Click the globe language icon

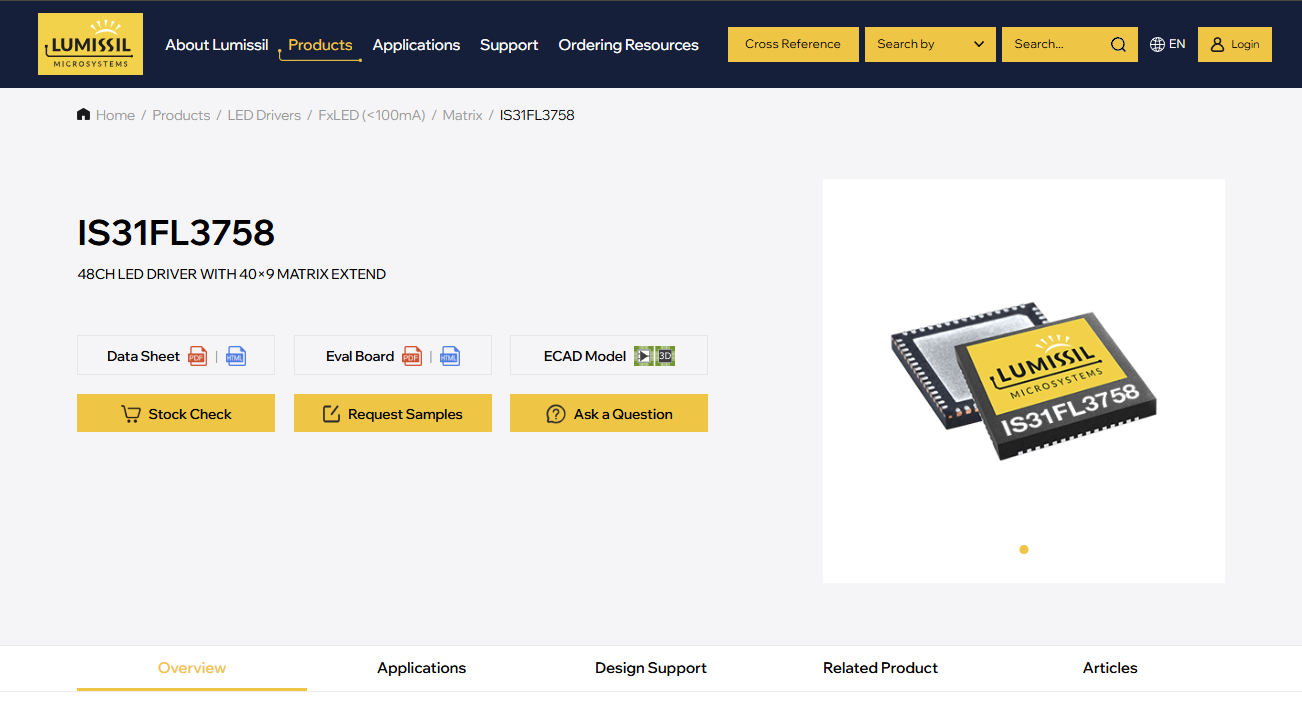[1157, 44]
